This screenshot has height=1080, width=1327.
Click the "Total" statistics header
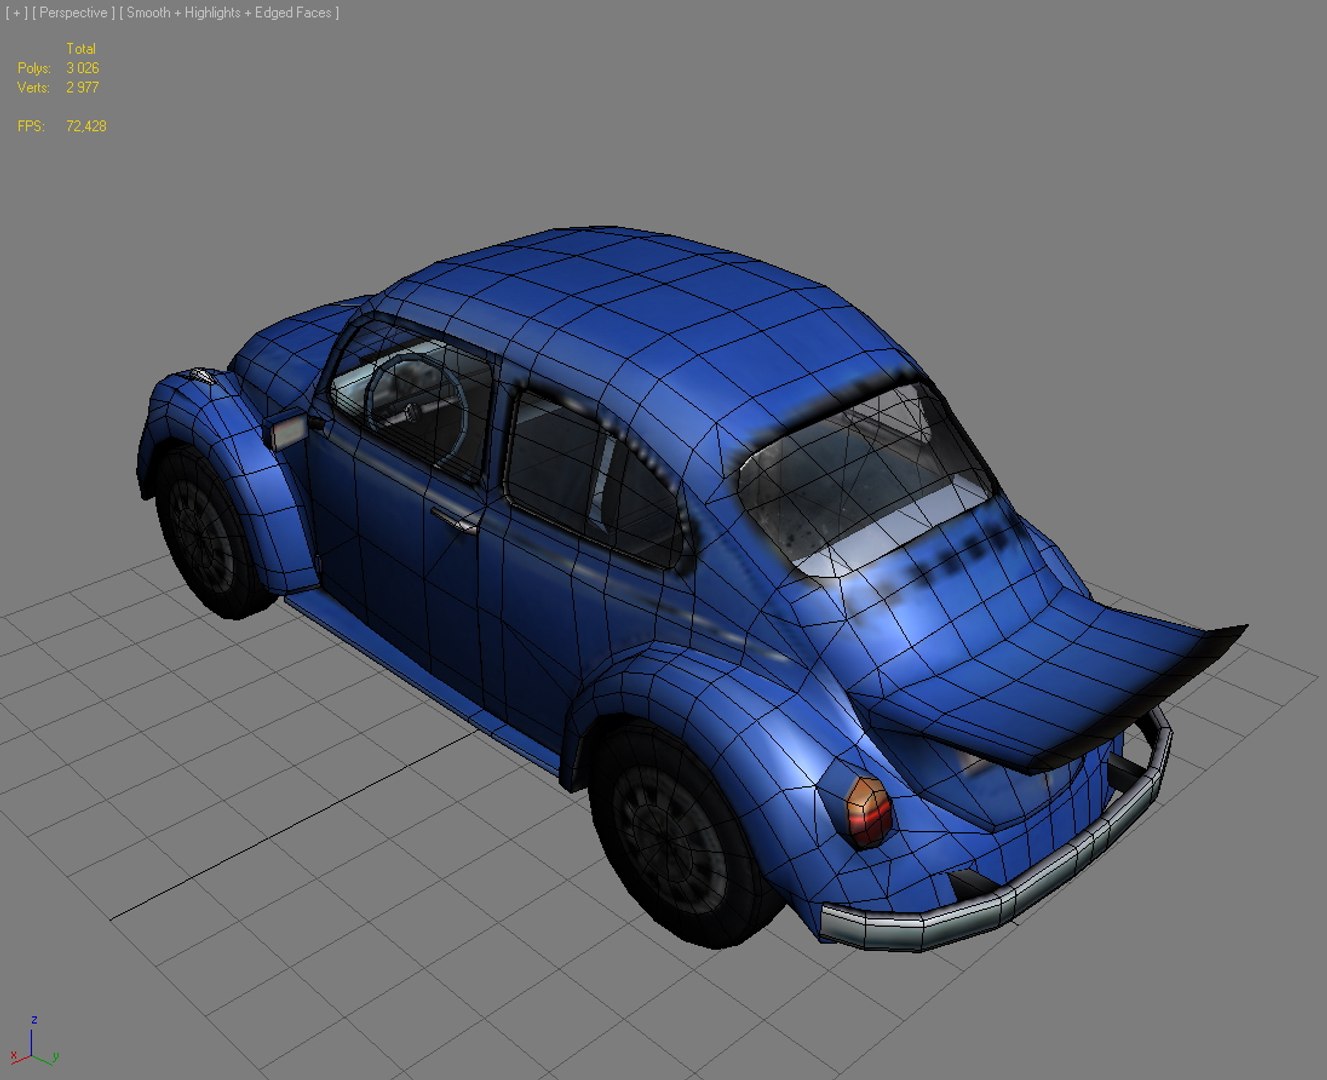(81, 48)
